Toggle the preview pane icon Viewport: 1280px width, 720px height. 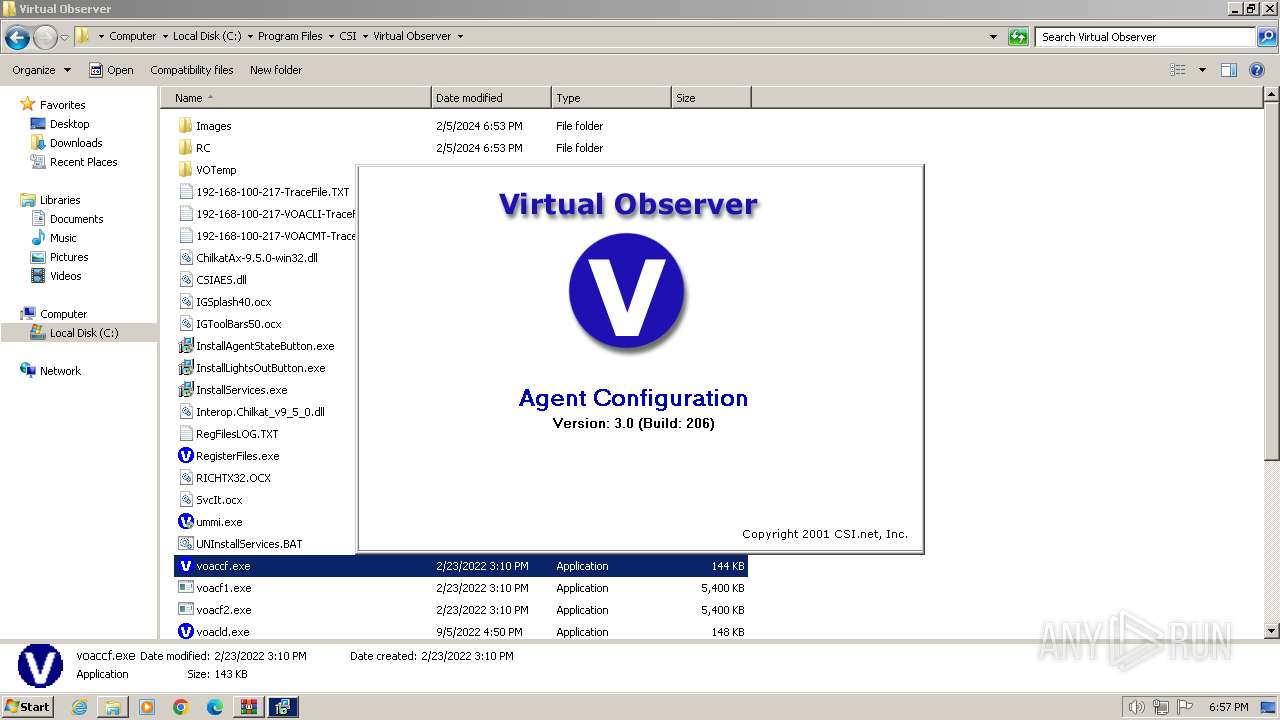point(1229,70)
